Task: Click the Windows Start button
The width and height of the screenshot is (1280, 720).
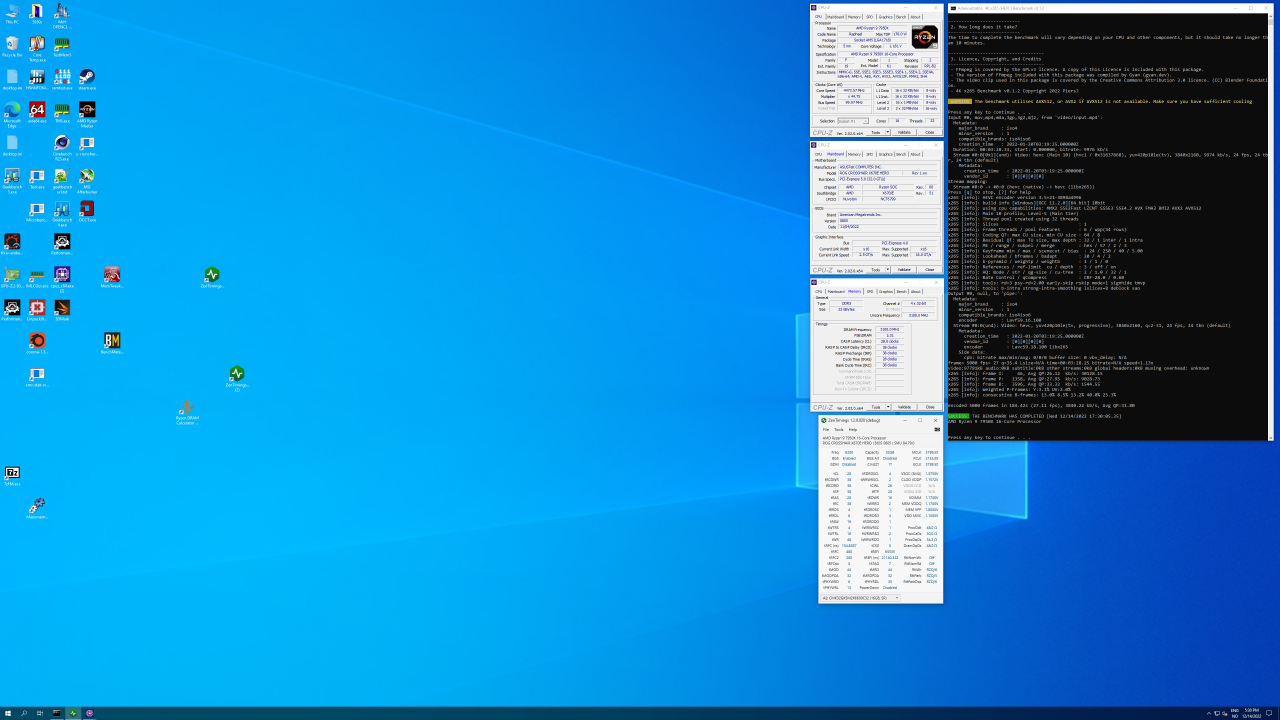Action: (8, 713)
